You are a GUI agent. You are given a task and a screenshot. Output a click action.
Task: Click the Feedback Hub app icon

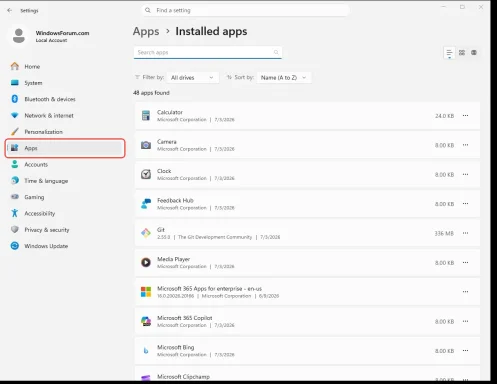click(146, 204)
